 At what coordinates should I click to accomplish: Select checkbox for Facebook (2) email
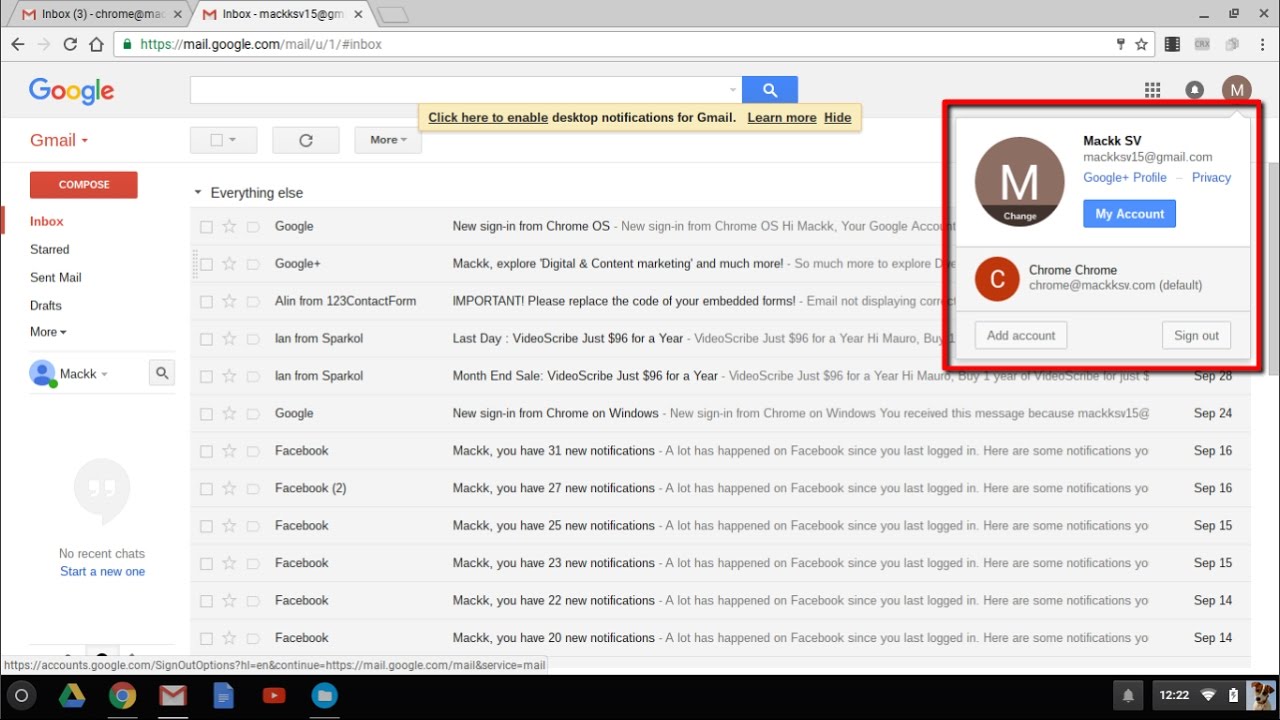[x=206, y=488]
